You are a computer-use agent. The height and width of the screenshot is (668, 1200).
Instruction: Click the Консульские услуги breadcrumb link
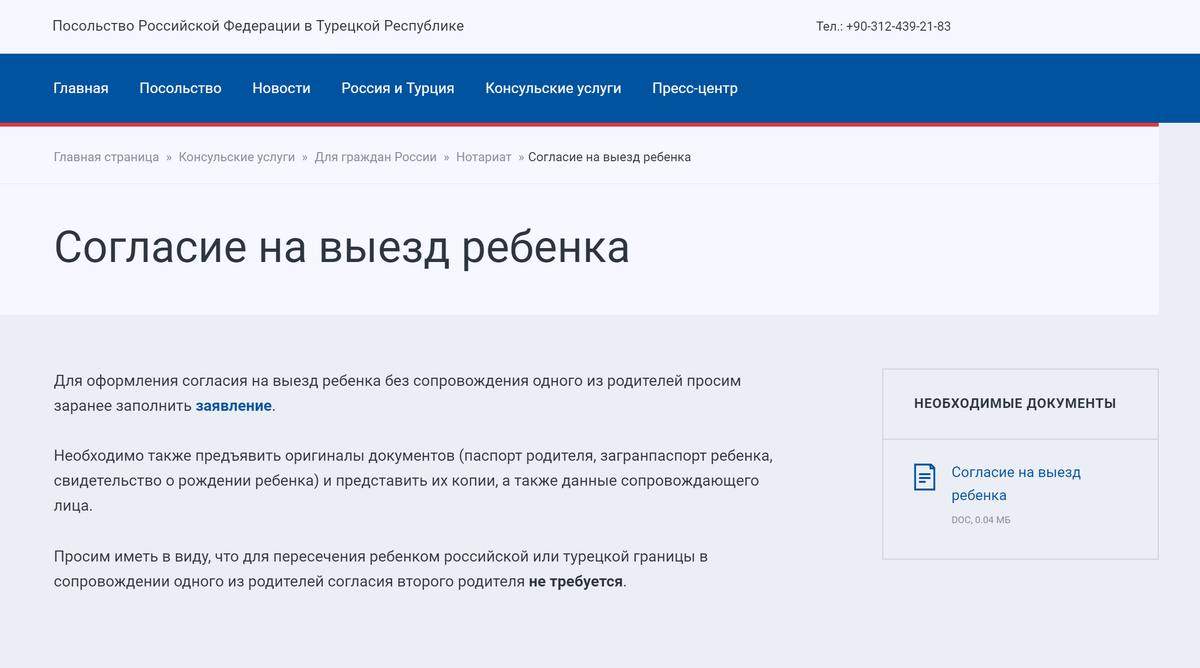click(237, 157)
